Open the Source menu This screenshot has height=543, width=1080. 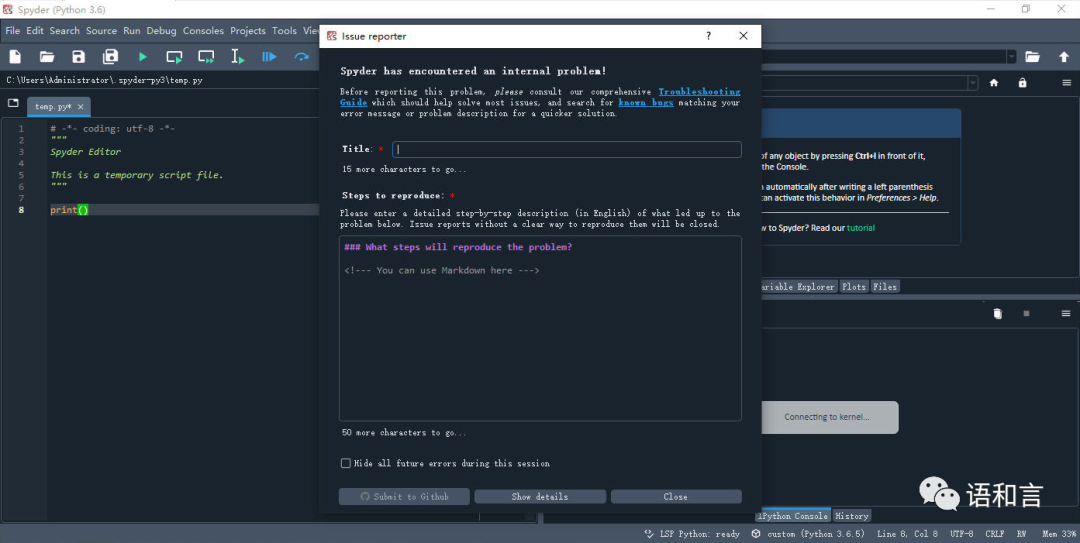coord(101,30)
